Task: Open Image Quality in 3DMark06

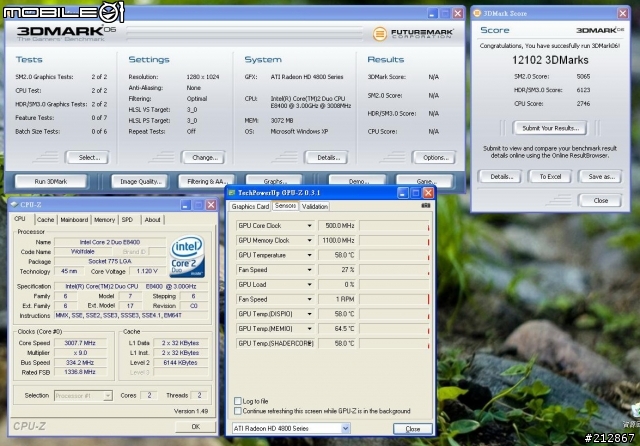Action: pos(139,182)
